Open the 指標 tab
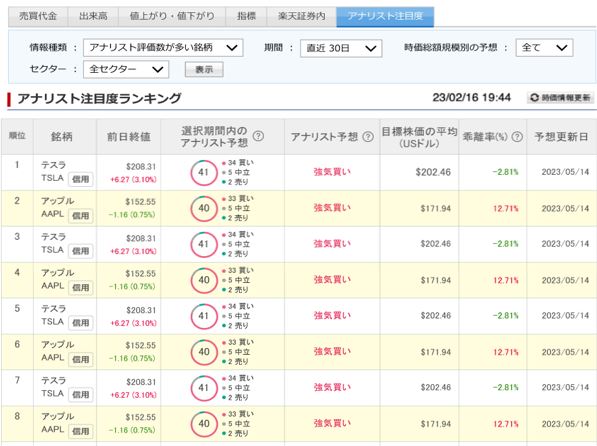This screenshot has height=446, width=597. pyautogui.click(x=246, y=16)
